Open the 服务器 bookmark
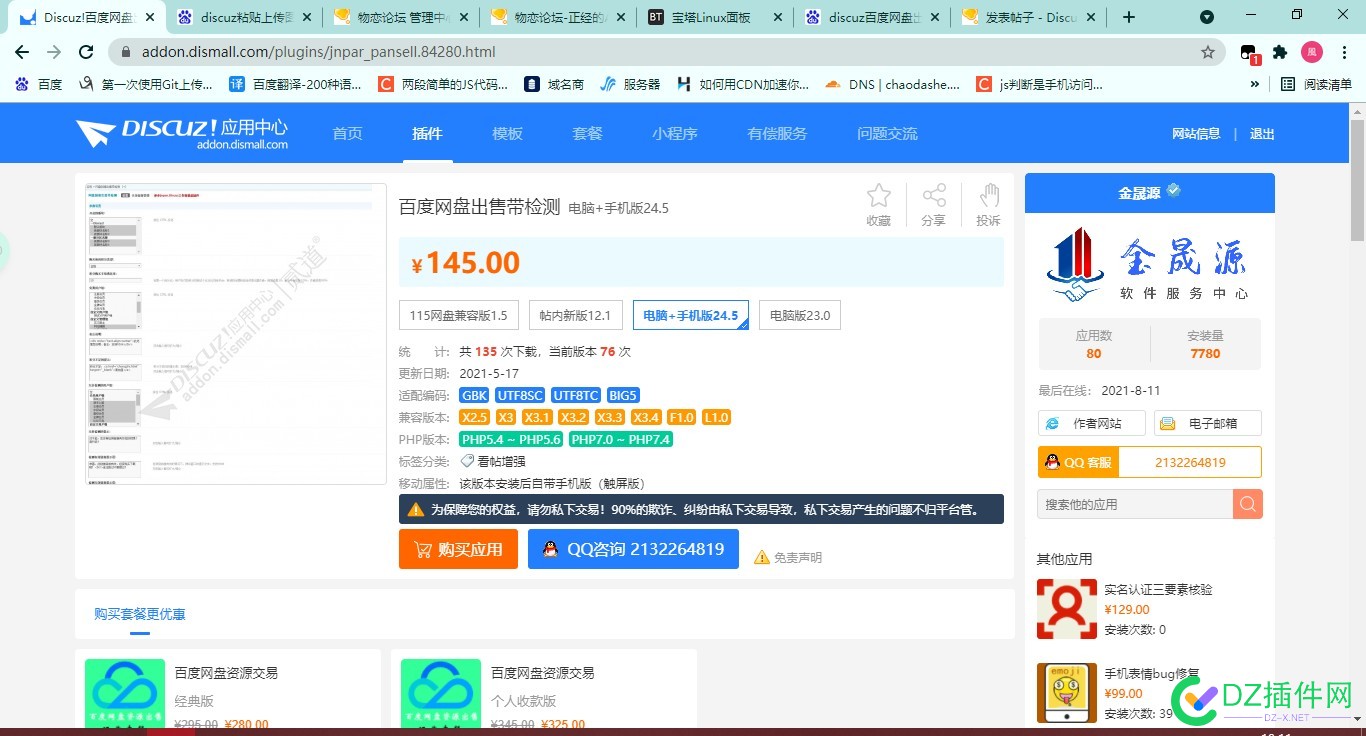This screenshot has height=736, width=1366. tap(630, 85)
